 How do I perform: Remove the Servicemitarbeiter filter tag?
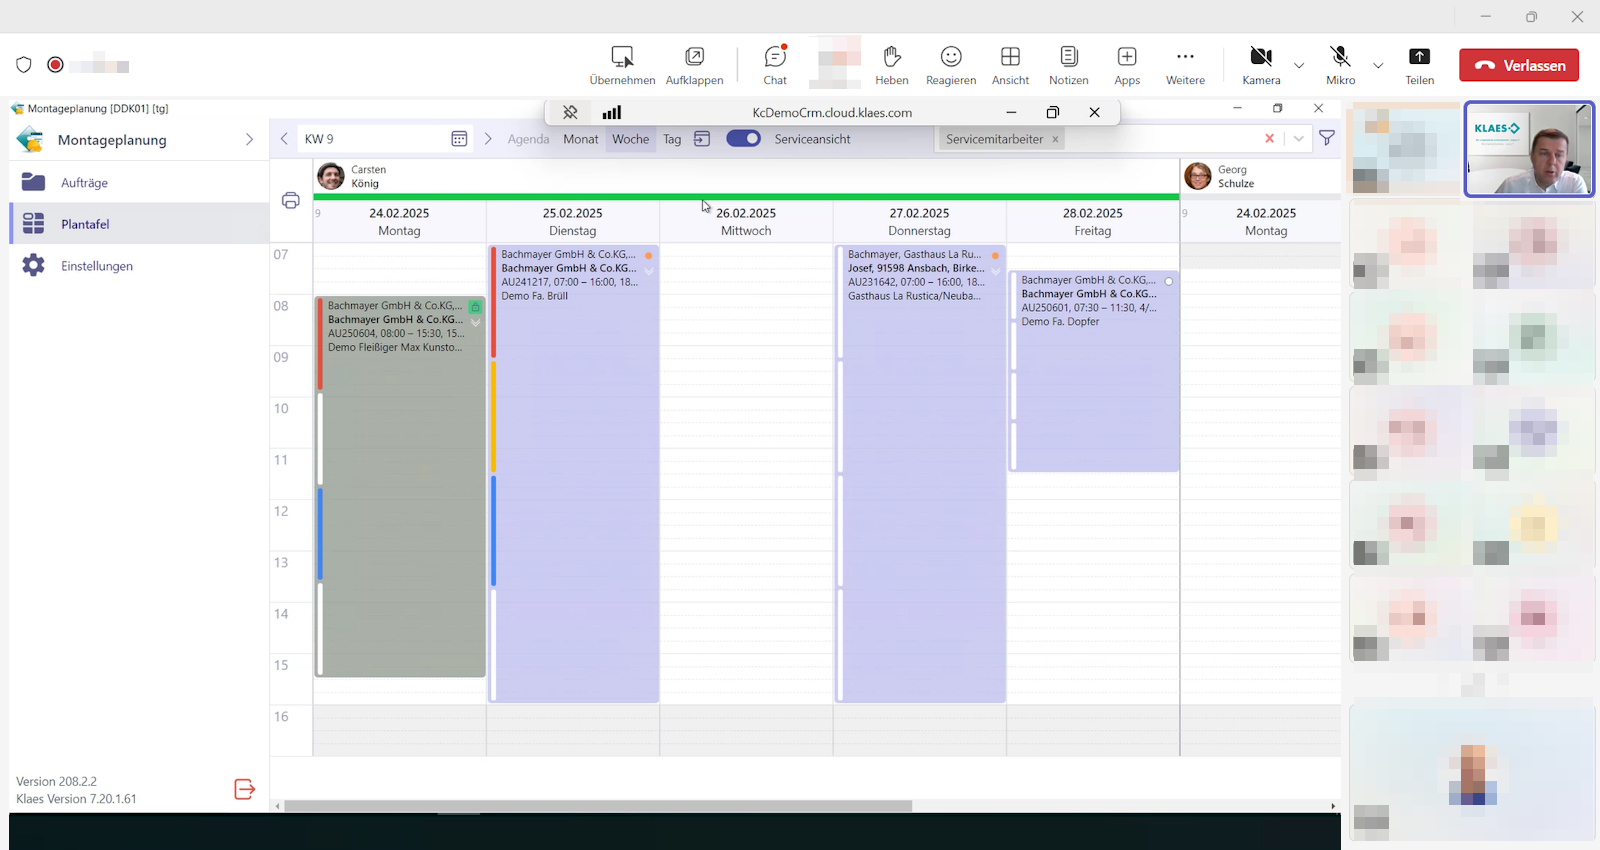click(1055, 140)
